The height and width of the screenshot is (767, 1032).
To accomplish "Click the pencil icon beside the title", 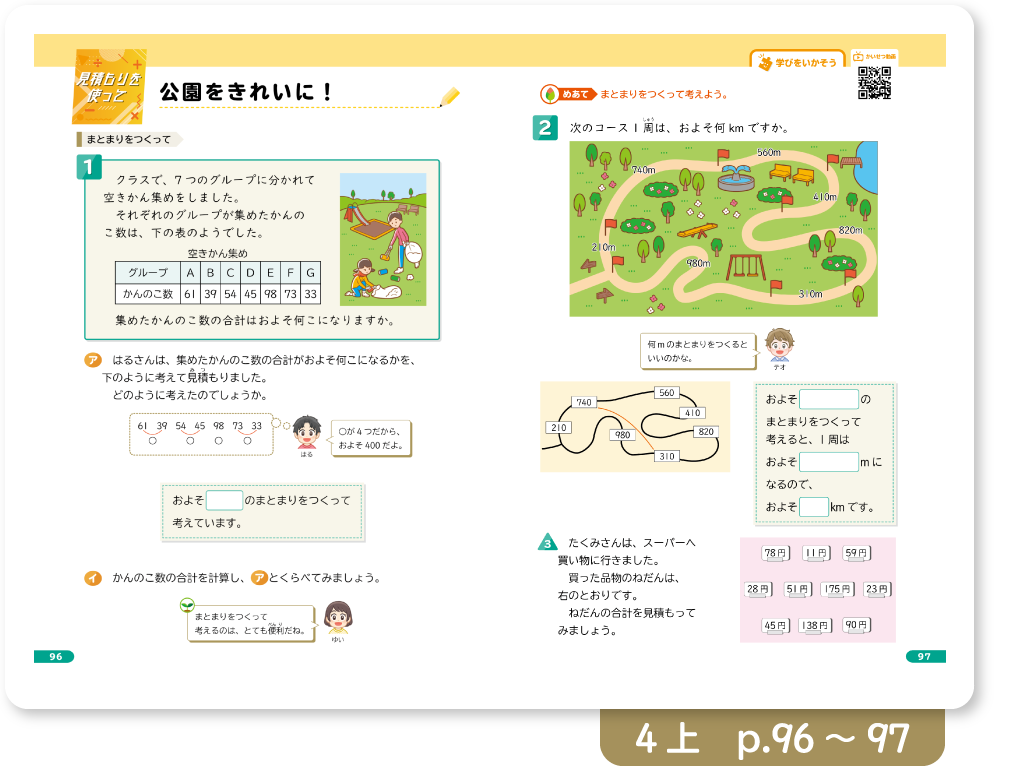I will (x=450, y=97).
